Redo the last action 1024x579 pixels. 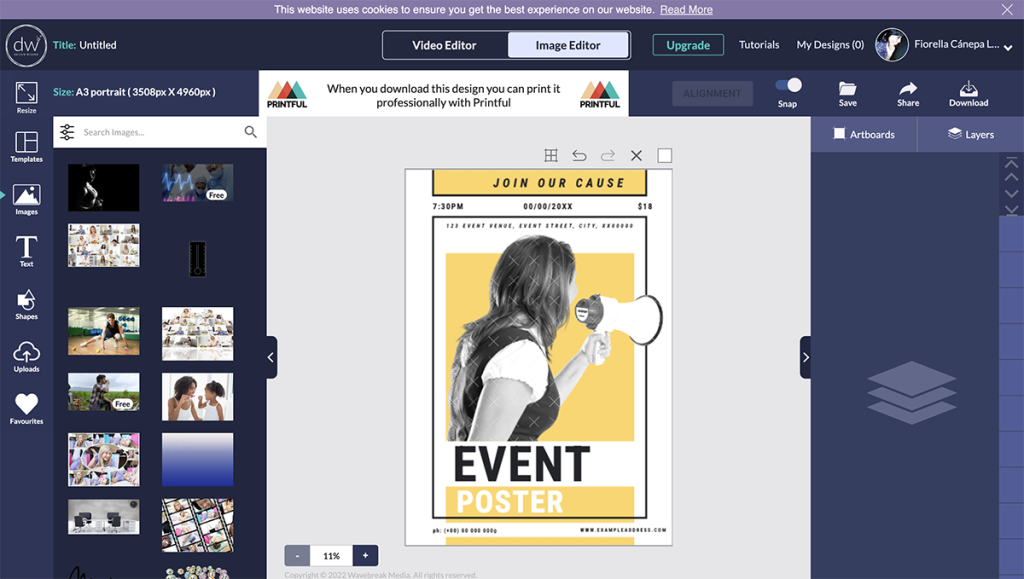point(608,156)
